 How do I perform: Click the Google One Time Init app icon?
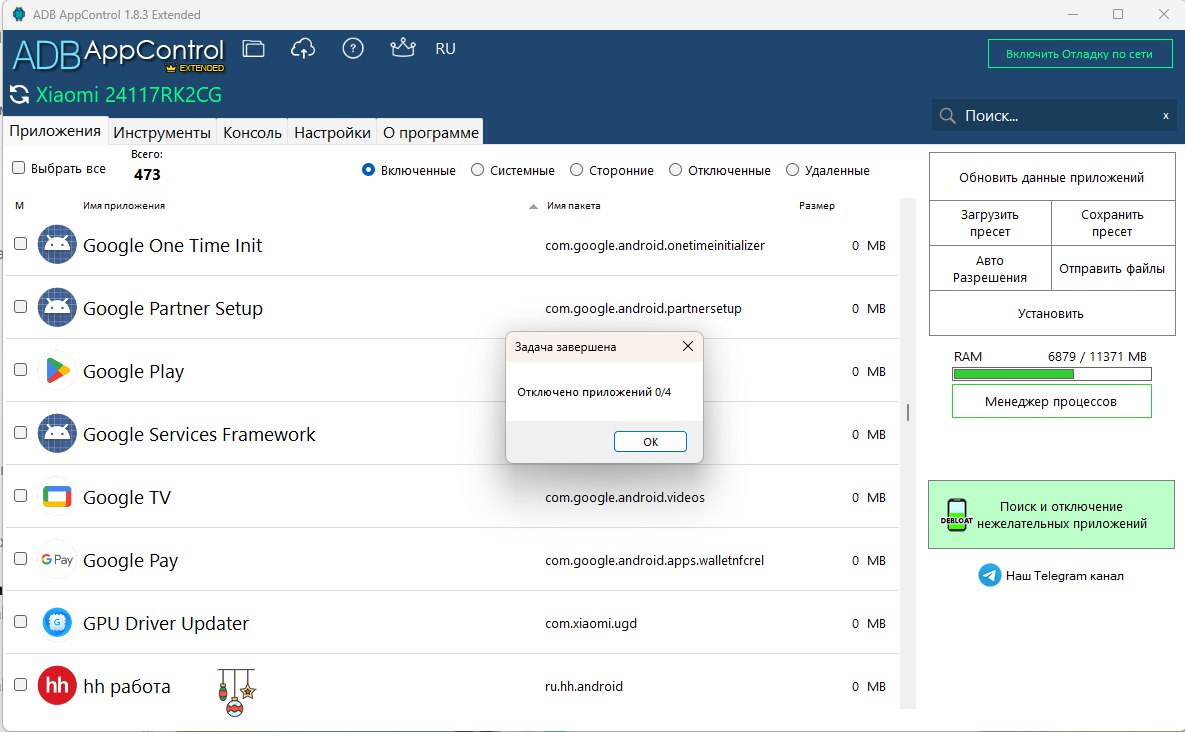[57, 245]
